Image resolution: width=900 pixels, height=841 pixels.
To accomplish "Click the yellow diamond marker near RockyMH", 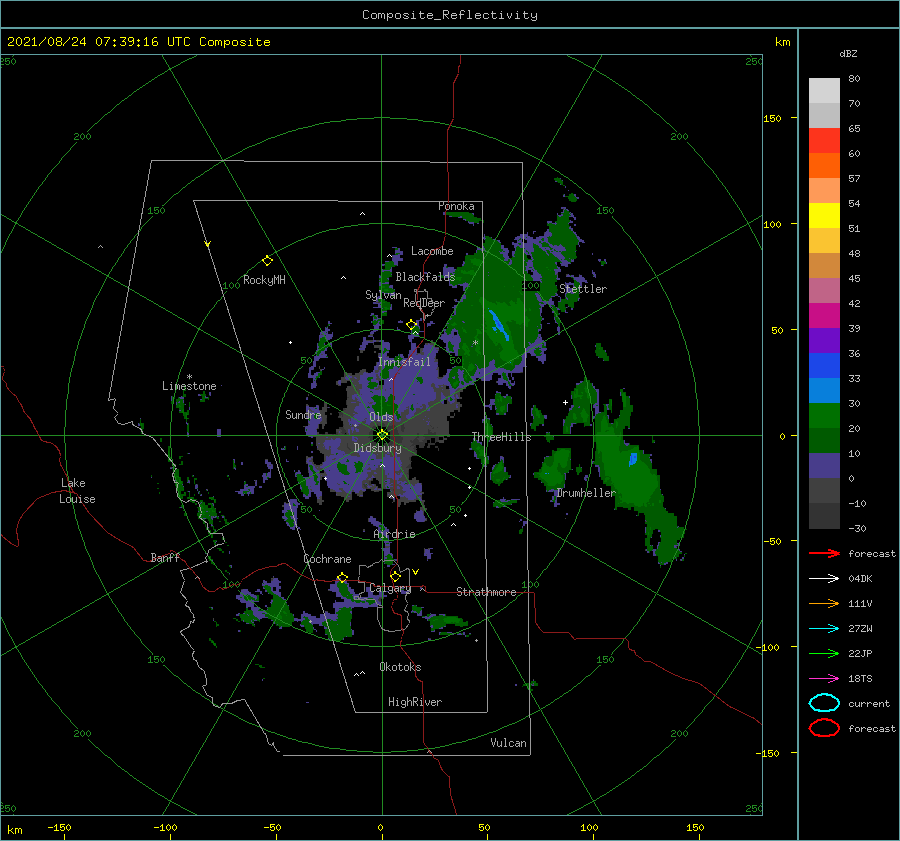I will pos(267,261).
